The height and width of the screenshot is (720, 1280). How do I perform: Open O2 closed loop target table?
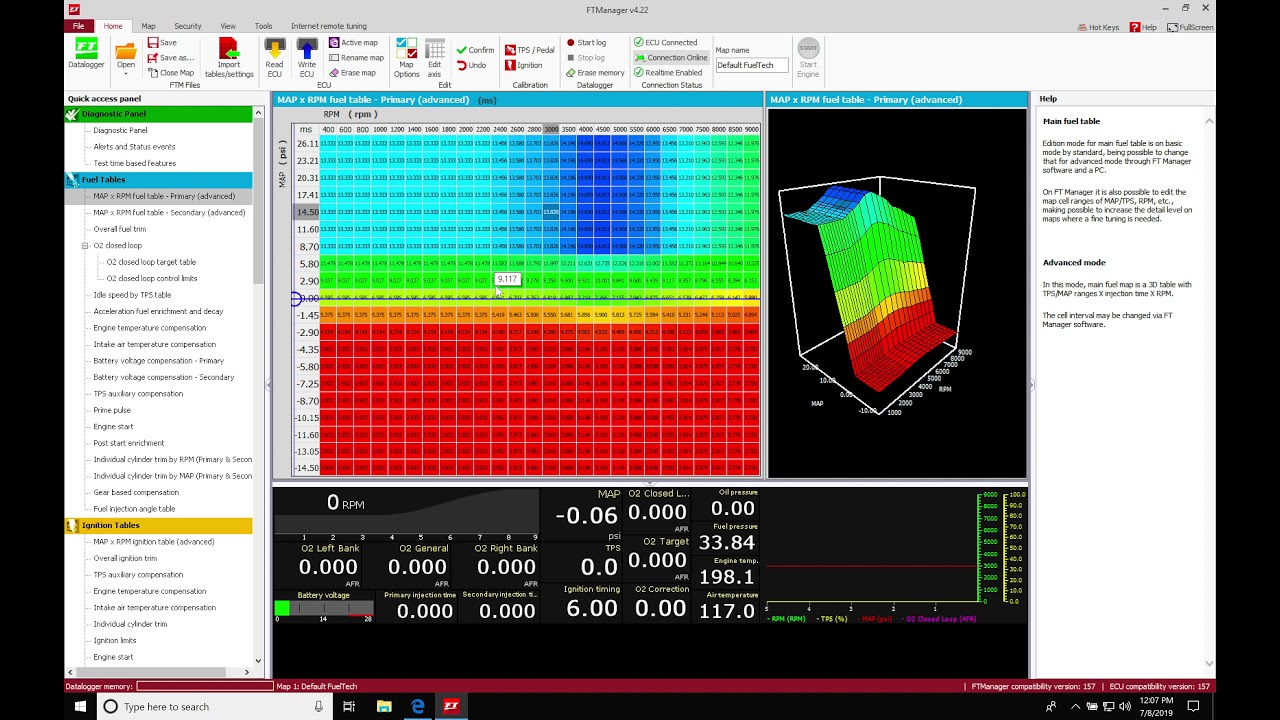point(151,262)
